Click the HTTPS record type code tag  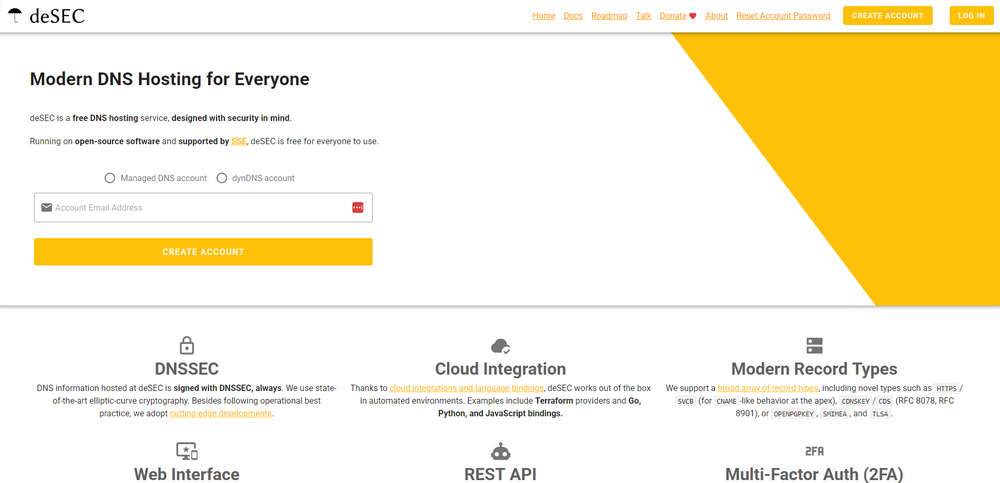pos(946,389)
